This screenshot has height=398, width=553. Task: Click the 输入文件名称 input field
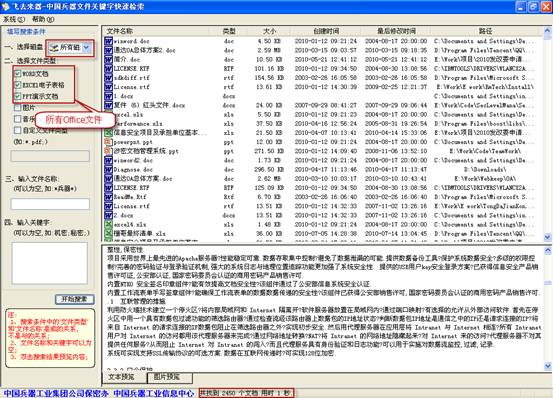coord(50,204)
